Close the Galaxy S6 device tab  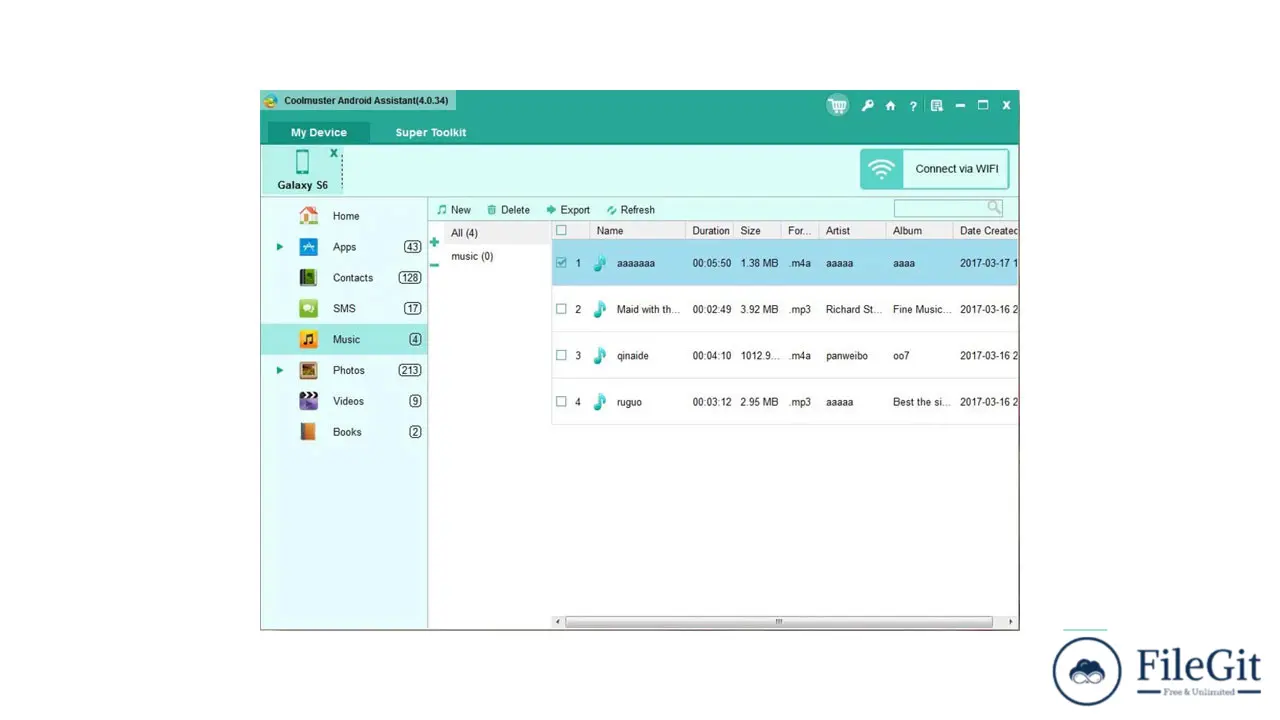(x=334, y=153)
